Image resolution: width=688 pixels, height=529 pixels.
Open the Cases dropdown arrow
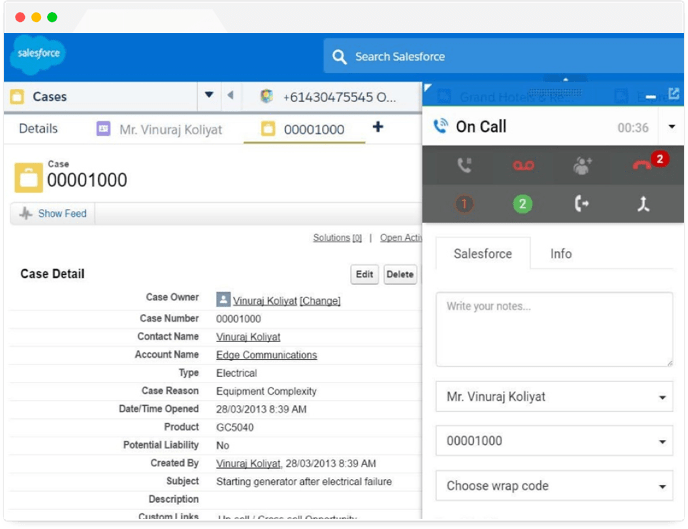209,95
